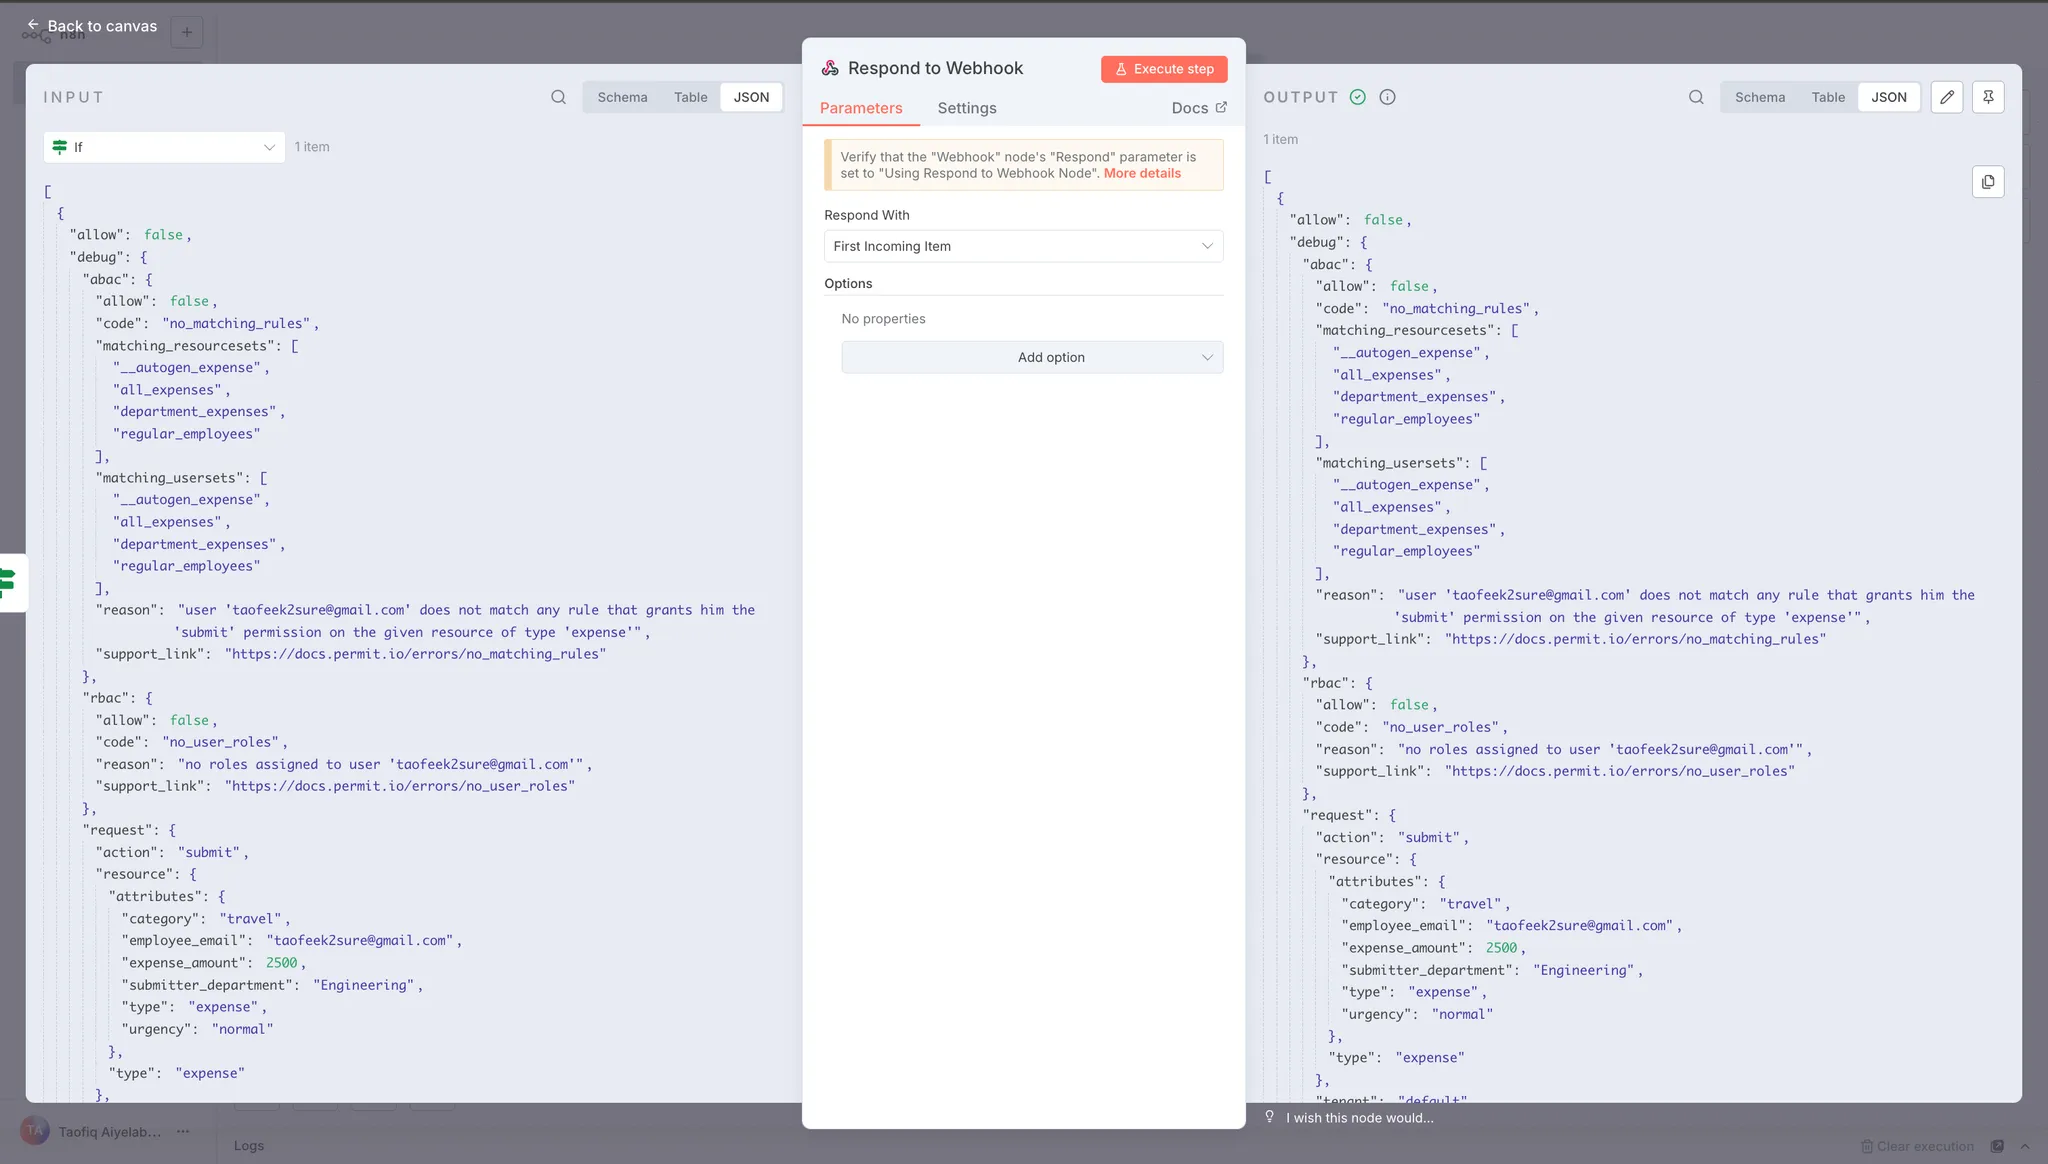This screenshot has height=1164, width=2048.
Task: Click the green If node icon on the left edge
Action: tap(8, 581)
